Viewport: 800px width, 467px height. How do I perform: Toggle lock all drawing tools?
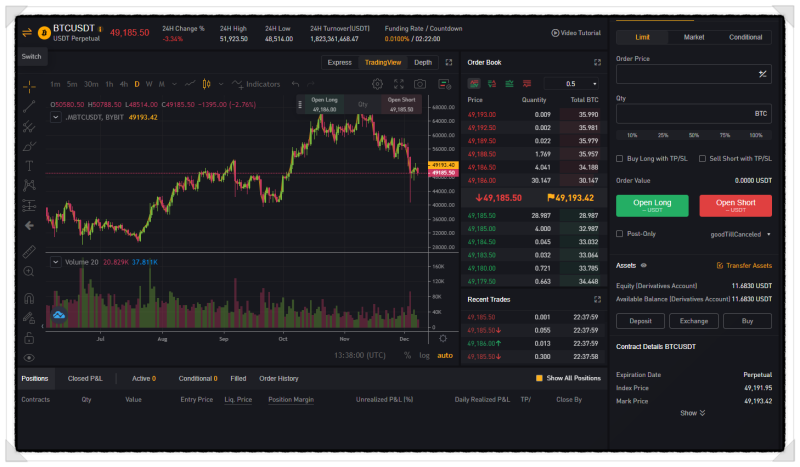29,337
